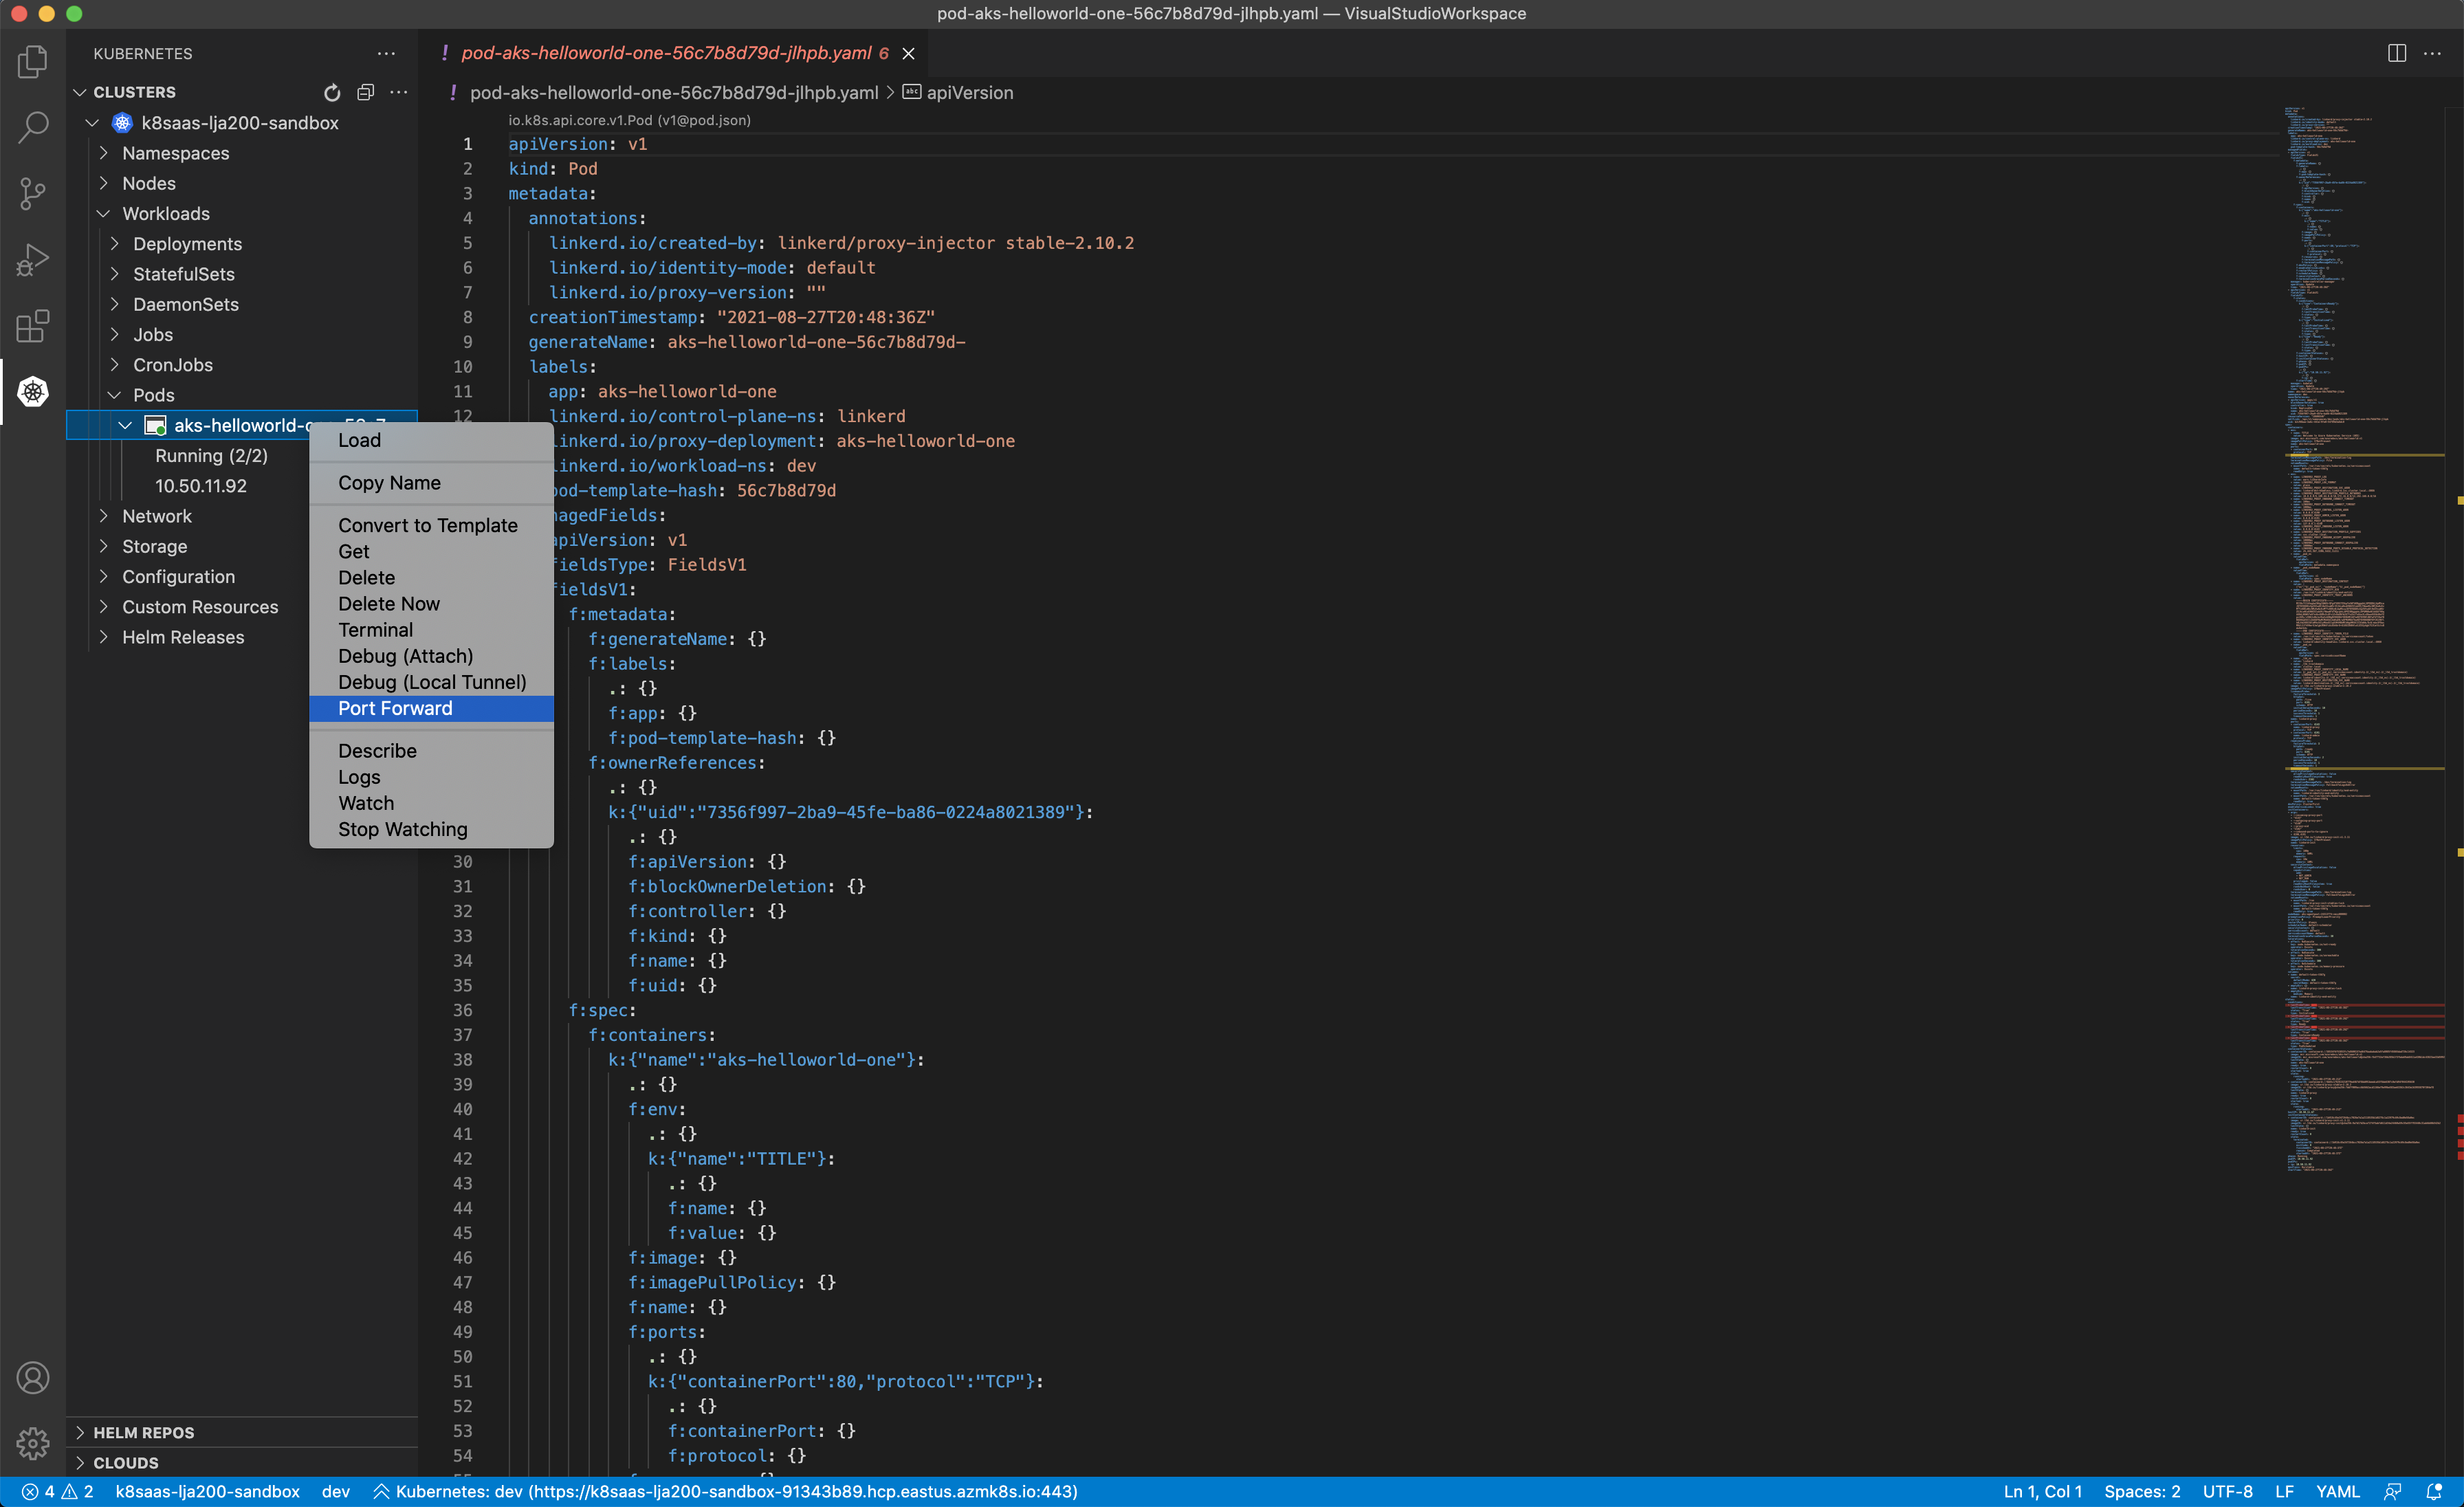Select Stop Watching menu entry
The height and width of the screenshot is (1507, 2464).
(x=431, y=829)
